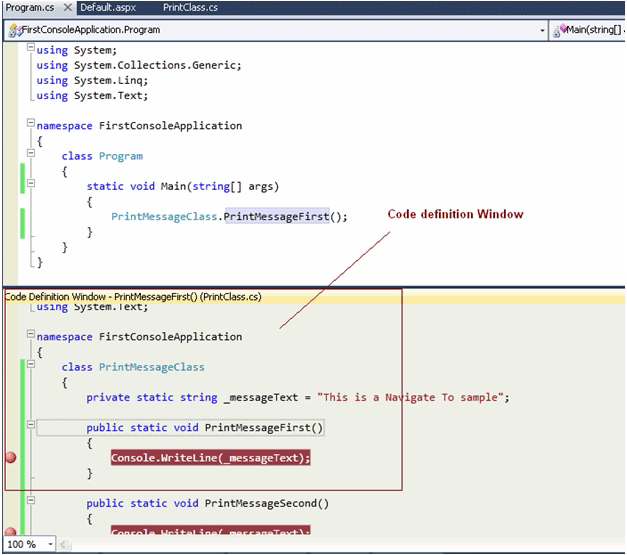Collapse the PrintMessageSecond() method block
Image resolution: width=627 pixels, height=555 pixels.
pos(31,500)
